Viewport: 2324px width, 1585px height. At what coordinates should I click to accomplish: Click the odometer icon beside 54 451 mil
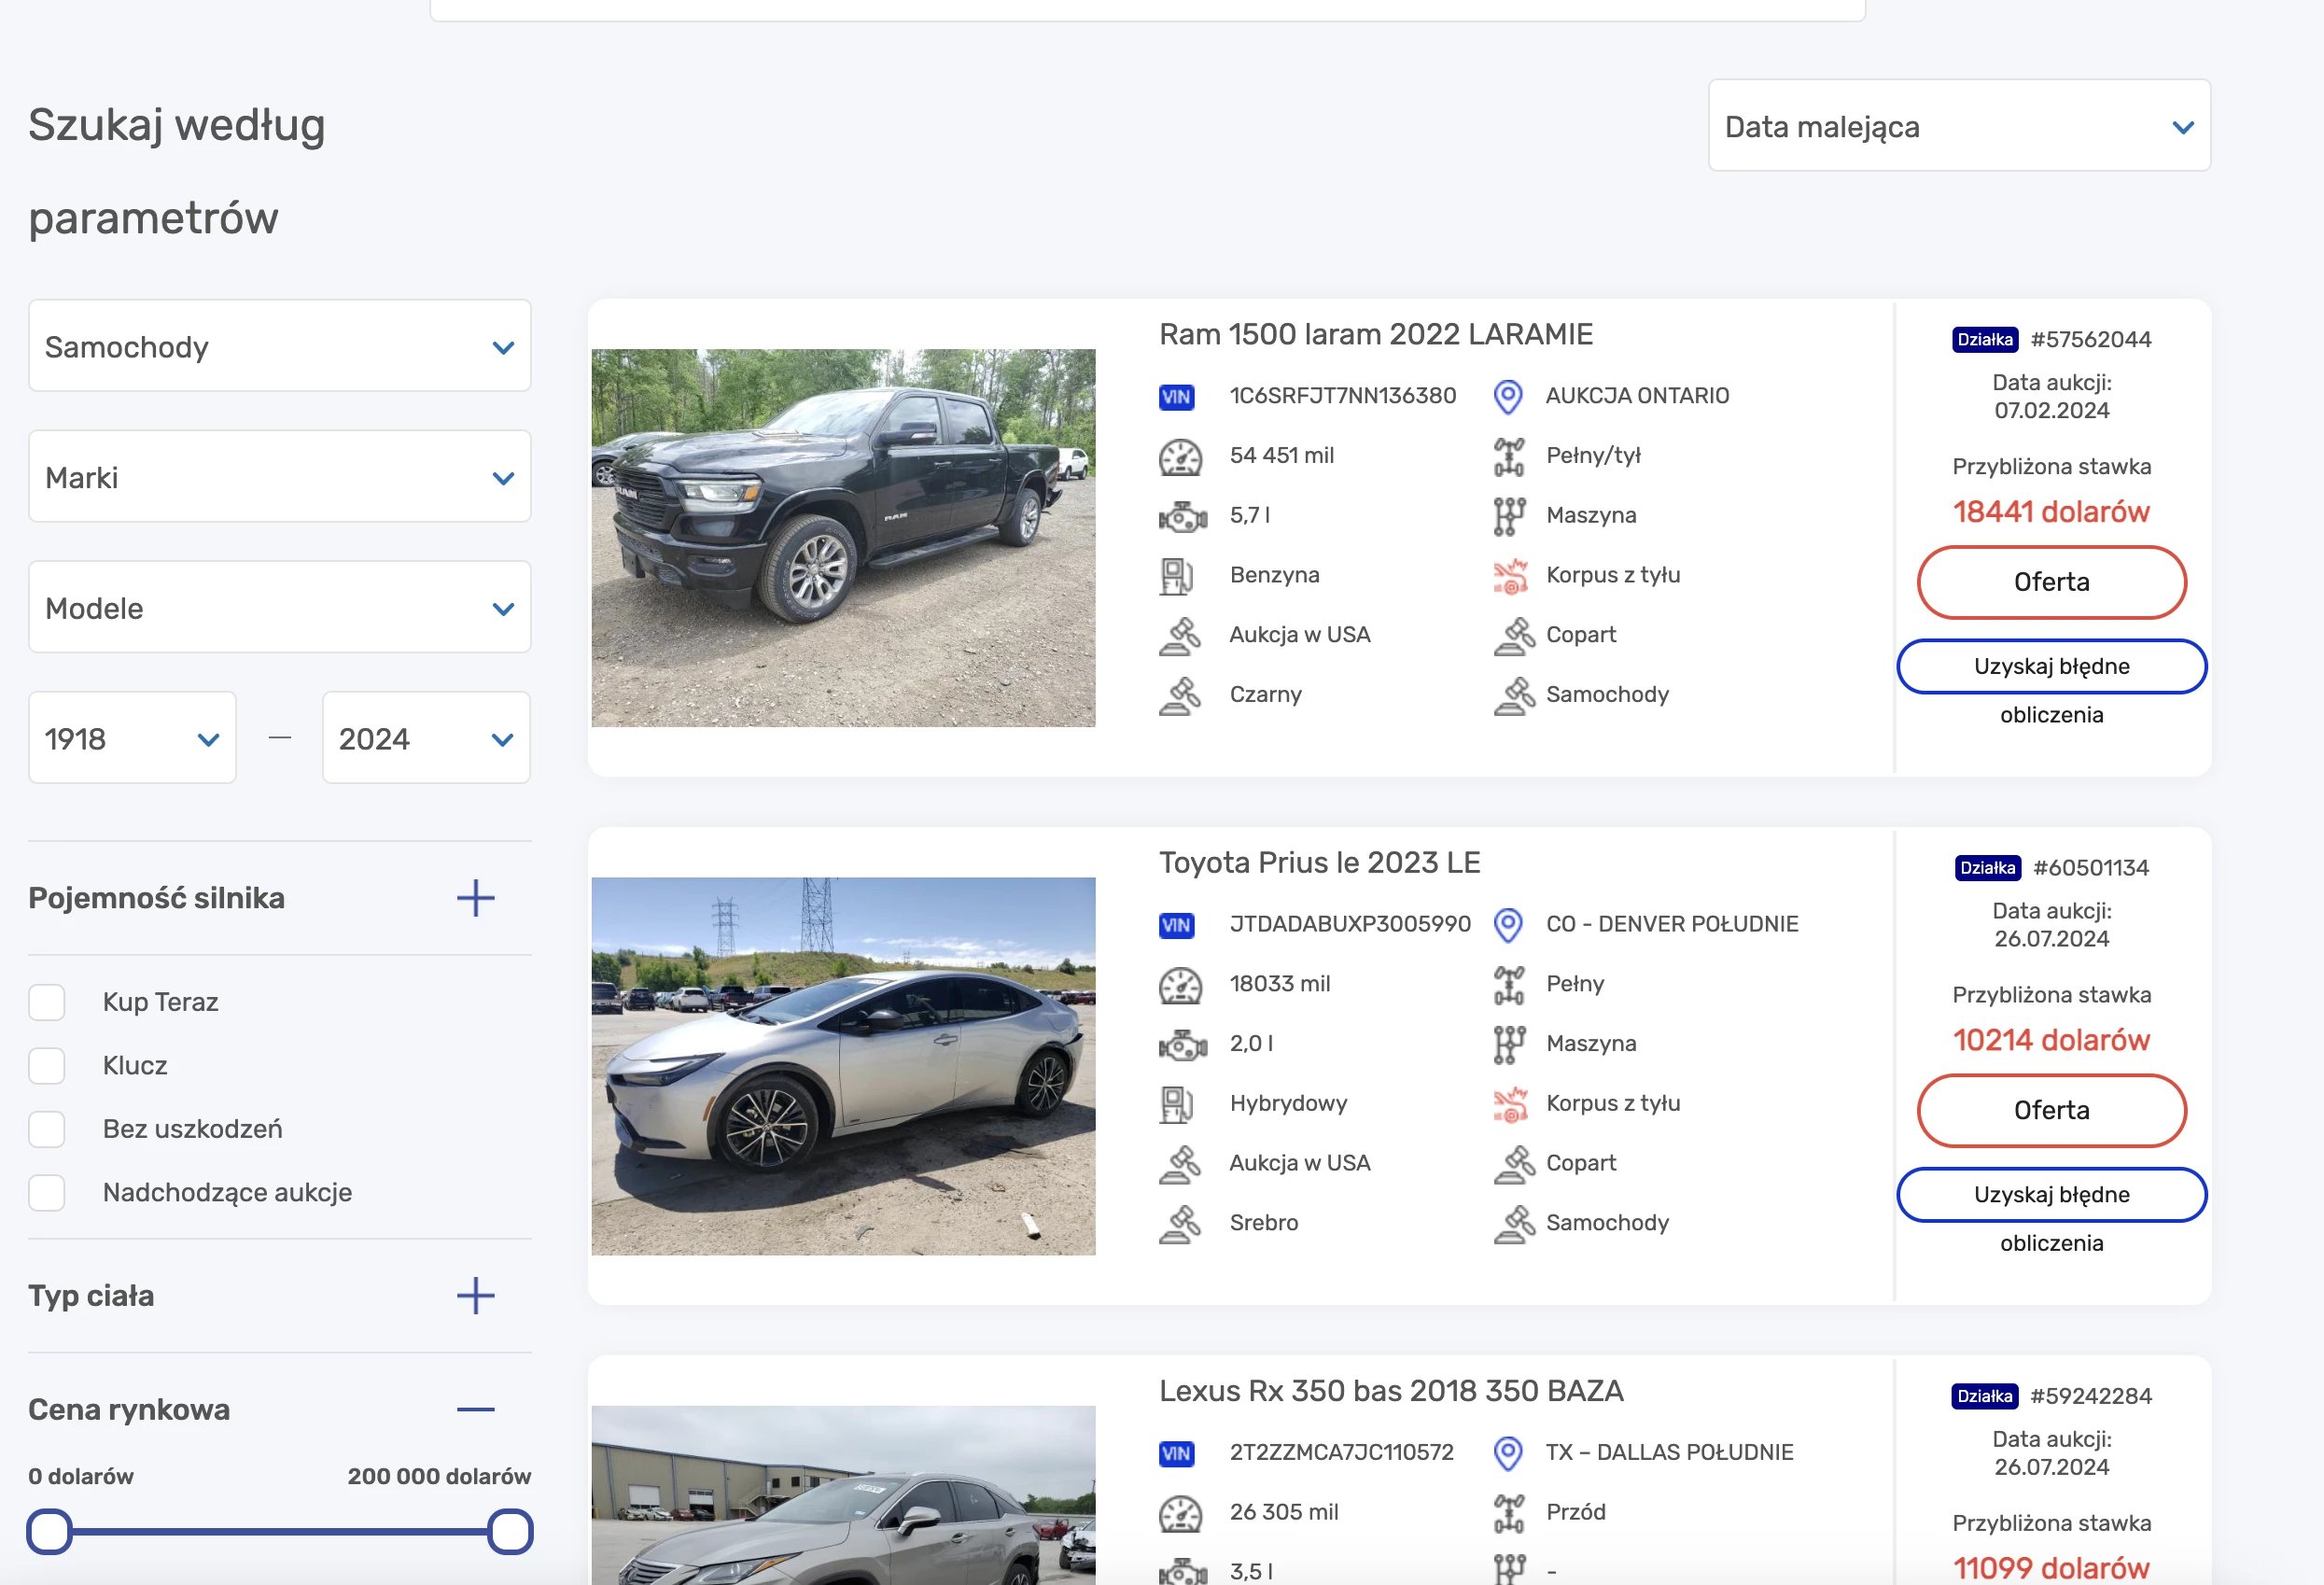[x=1180, y=457]
